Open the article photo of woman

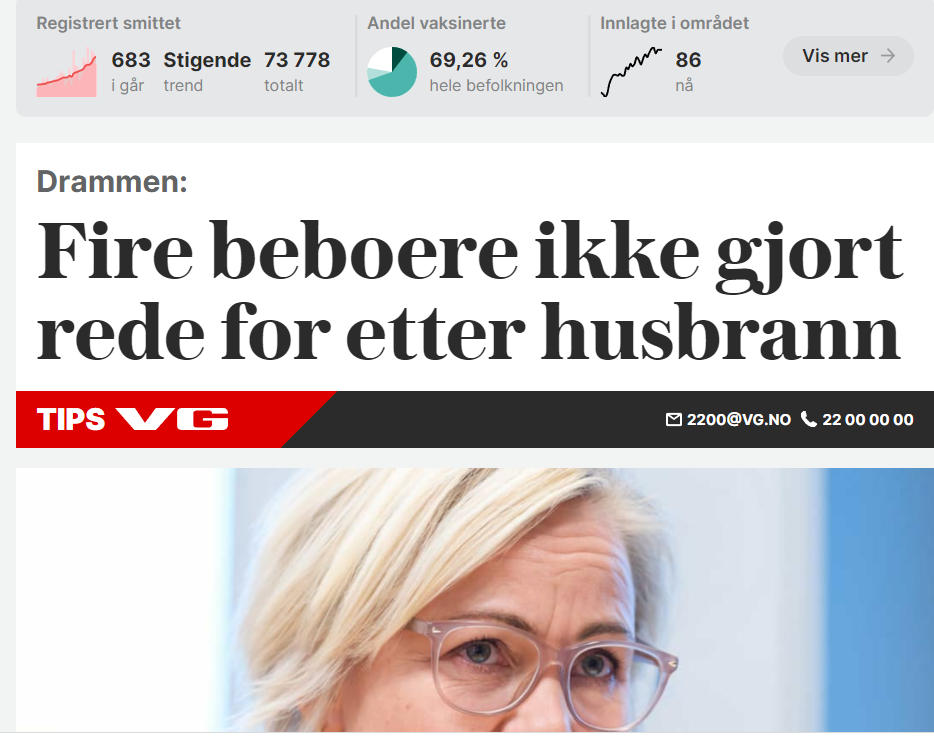click(475, 600)
